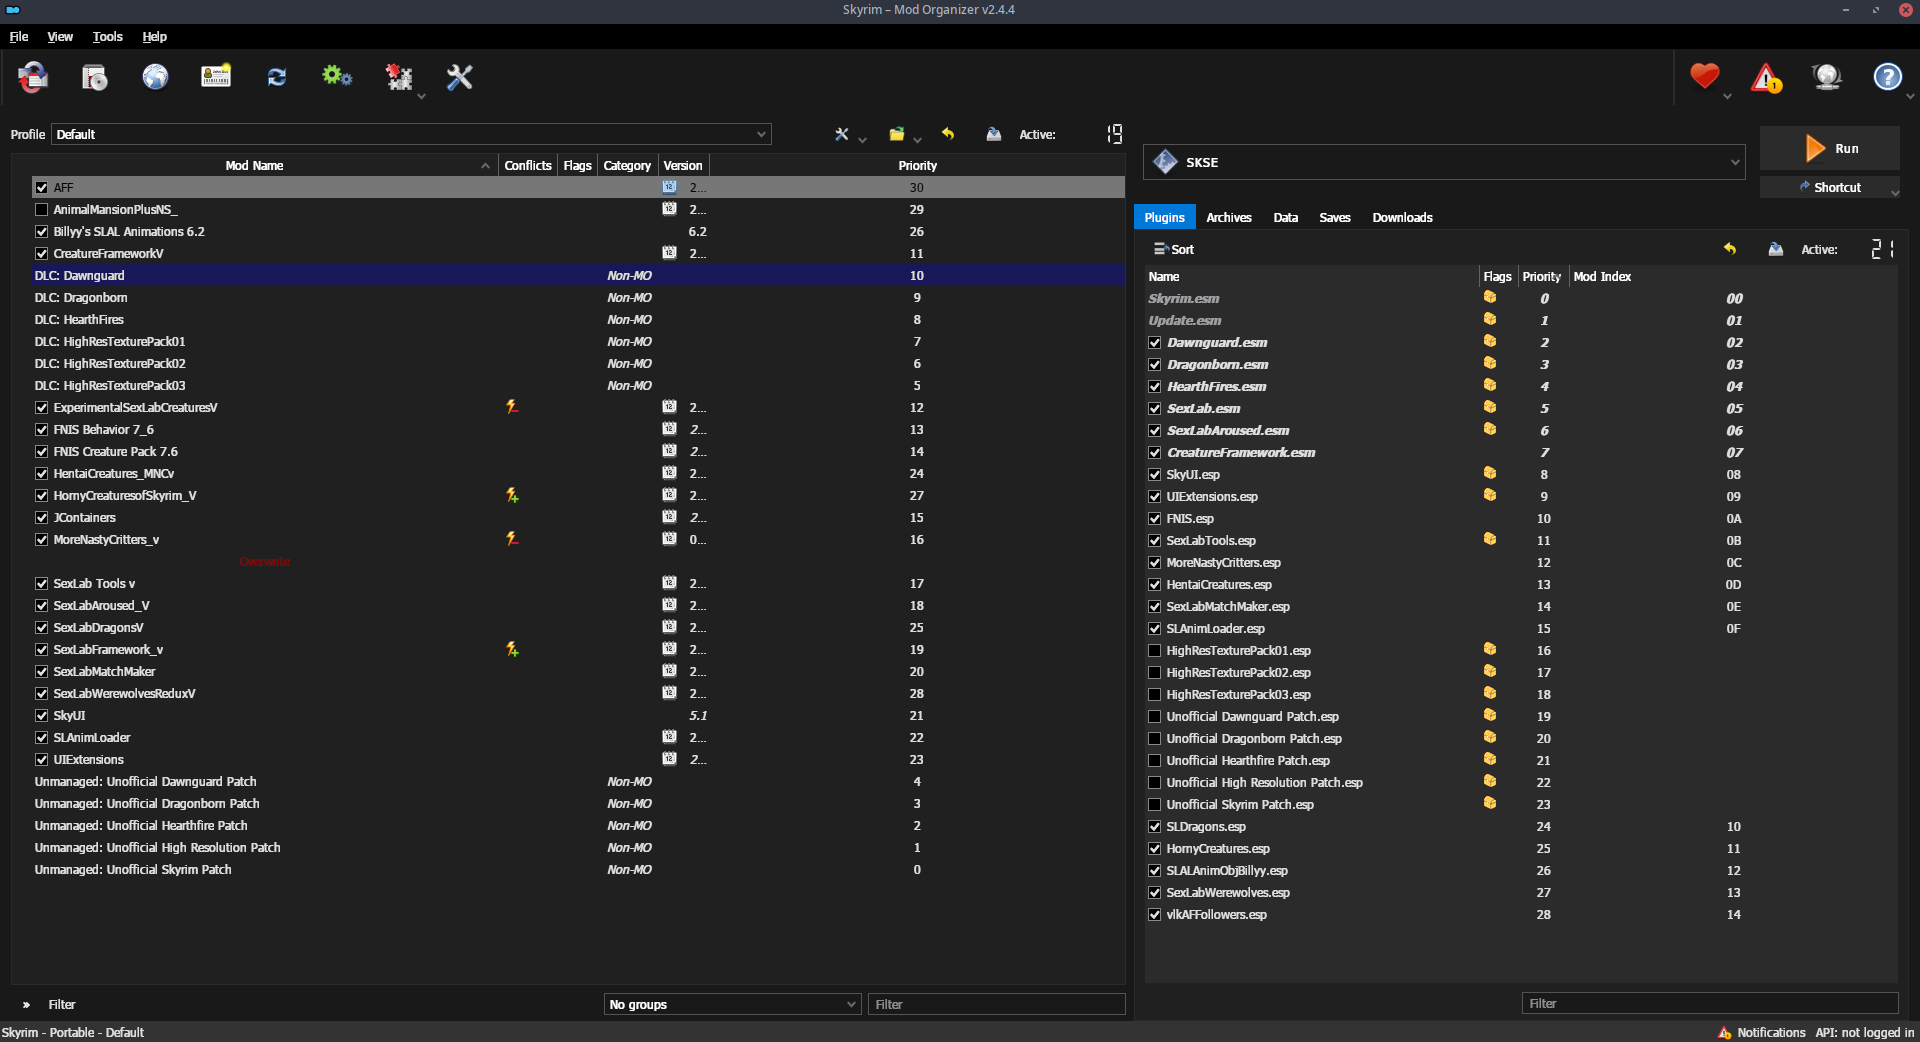Uncheck the SkyUI mod checkbox

42,716
